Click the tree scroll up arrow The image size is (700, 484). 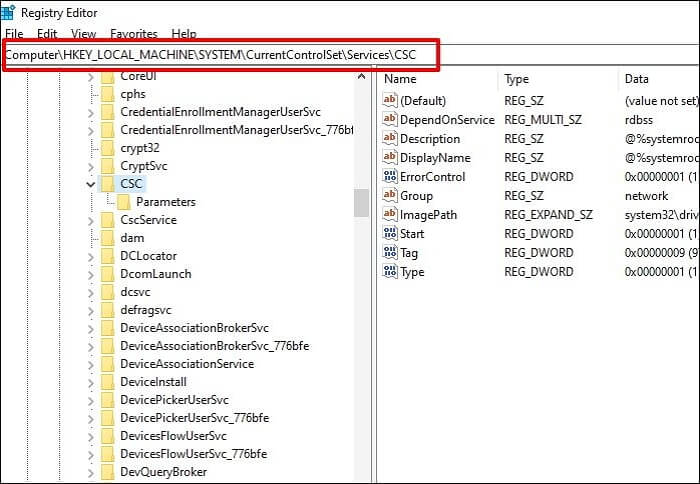click(x=362, y=76)
